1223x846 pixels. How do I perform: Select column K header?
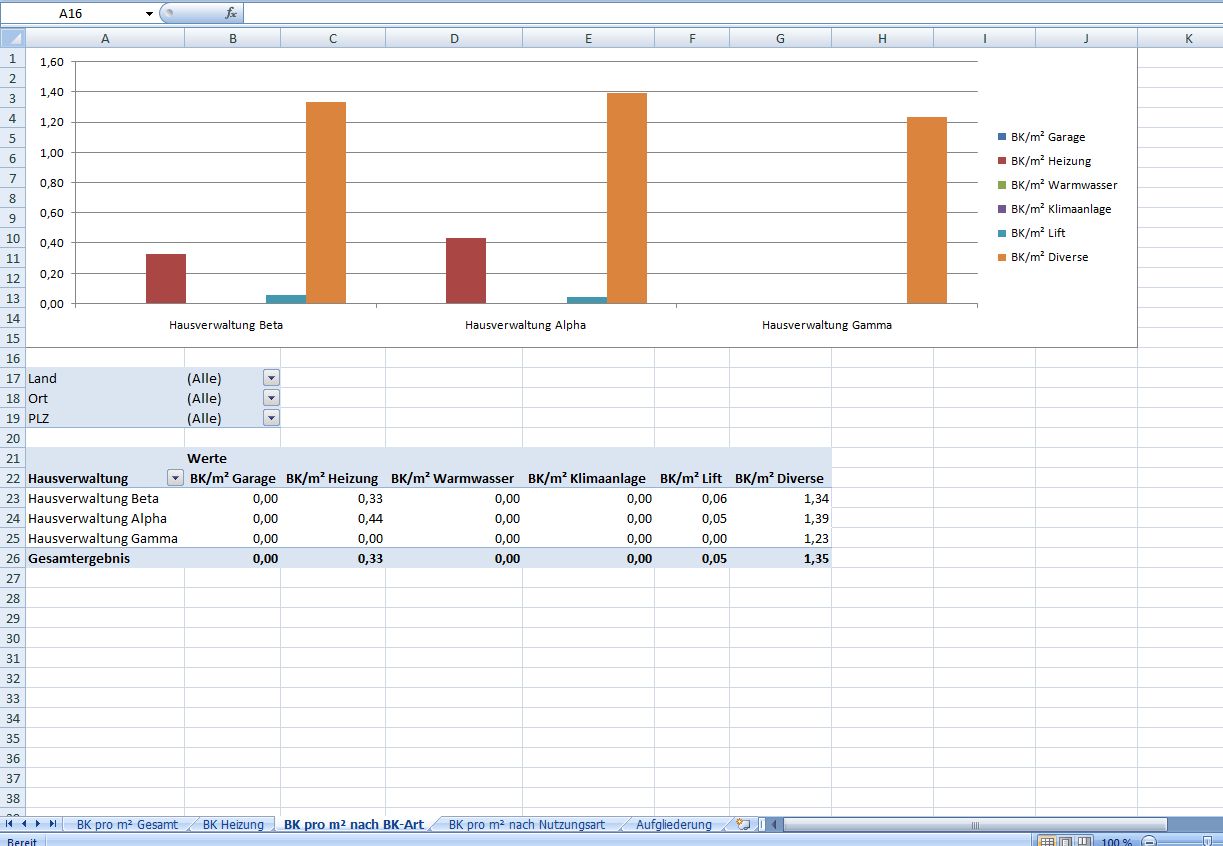(x=1188, y=38)
